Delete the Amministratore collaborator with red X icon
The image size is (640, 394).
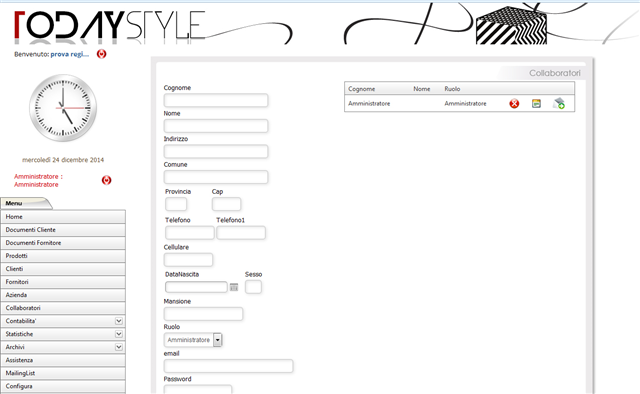tap(514, 104)
